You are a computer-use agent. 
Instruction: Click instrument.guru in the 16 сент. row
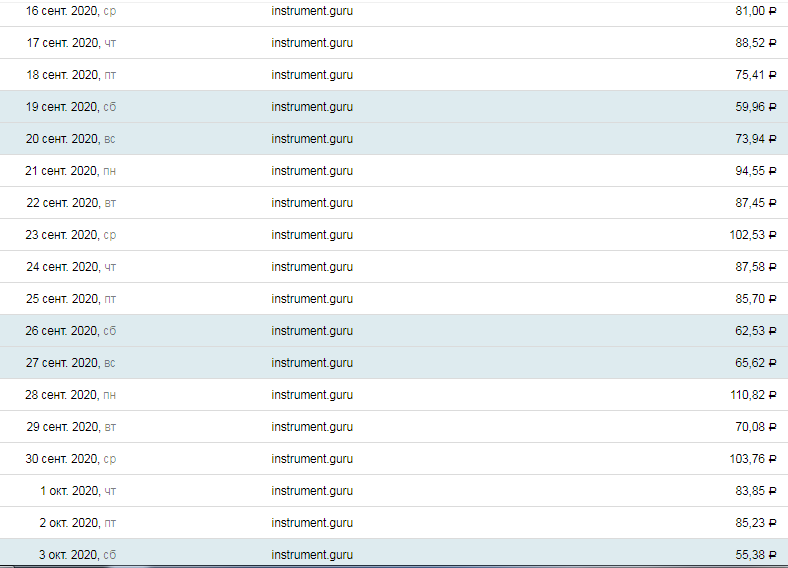click(312, 11)
